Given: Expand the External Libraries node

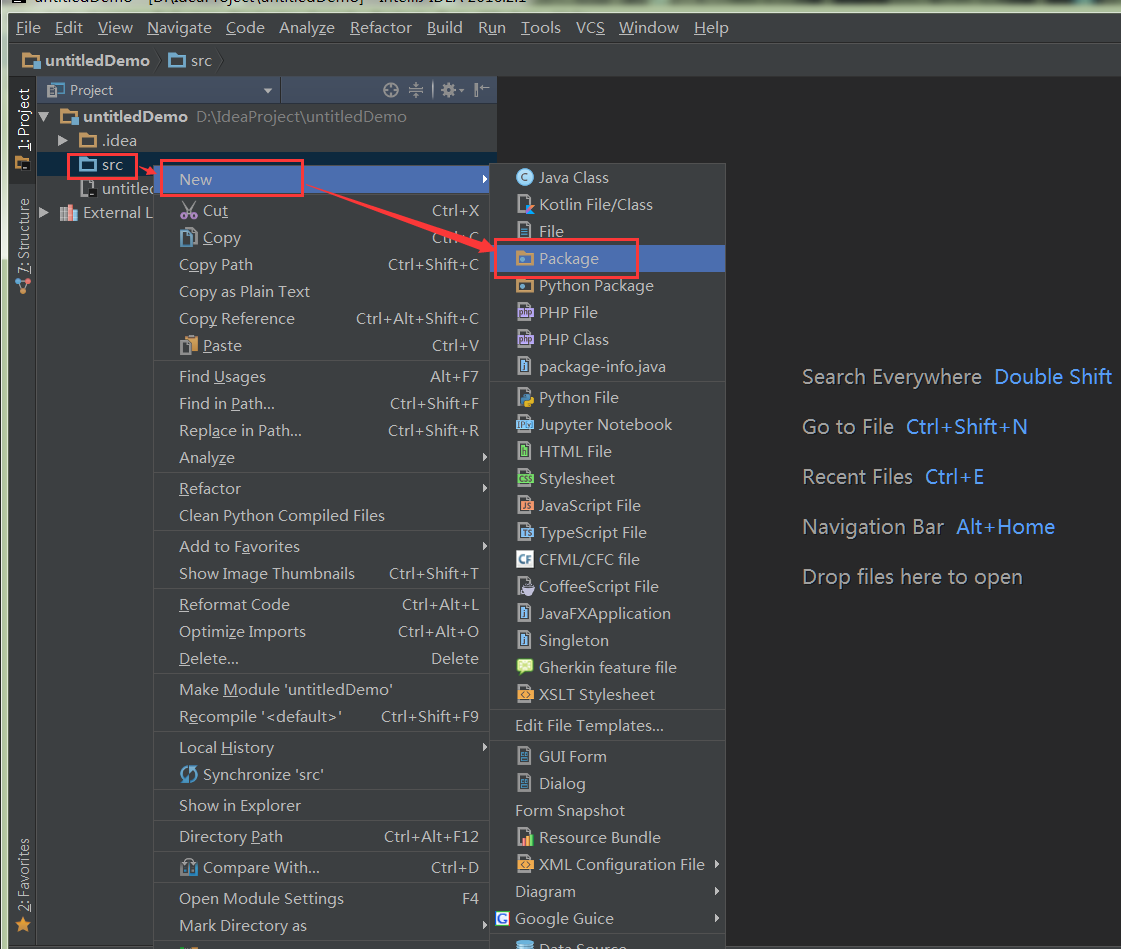Looking at the screenshot, I should (x=44, y=213).
